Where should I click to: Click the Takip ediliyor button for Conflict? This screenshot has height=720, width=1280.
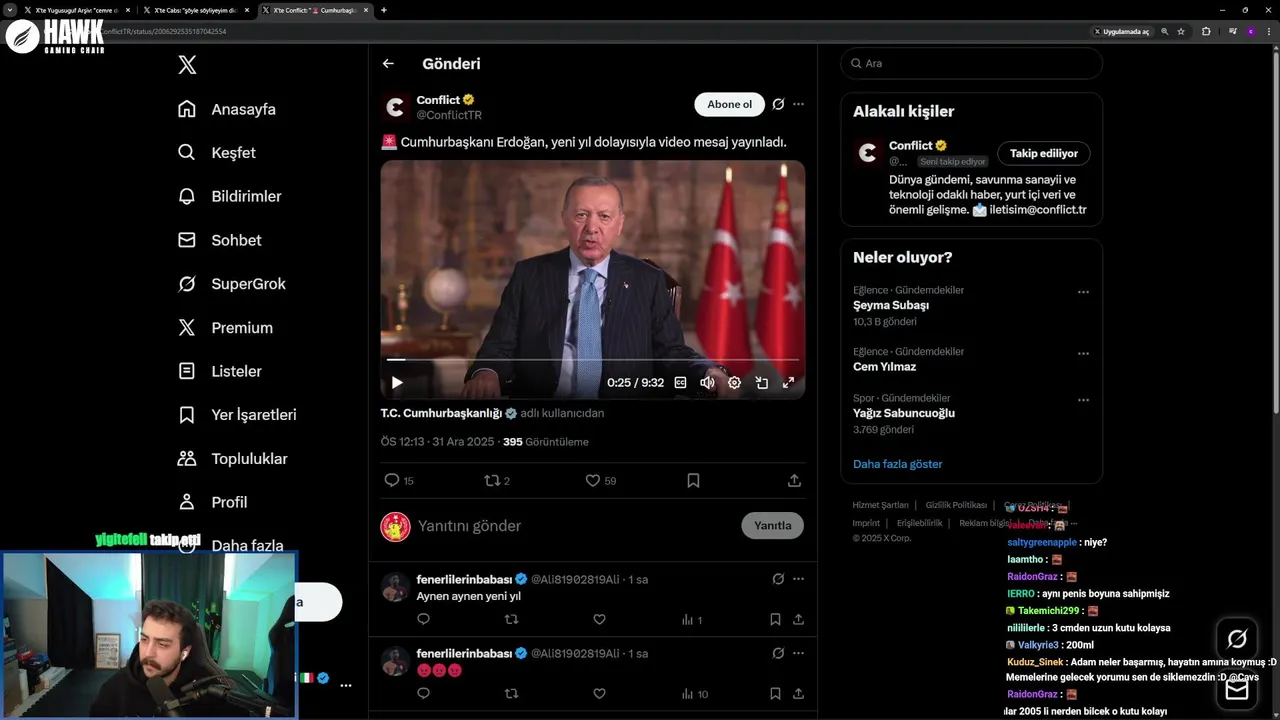click(1044, 153)
